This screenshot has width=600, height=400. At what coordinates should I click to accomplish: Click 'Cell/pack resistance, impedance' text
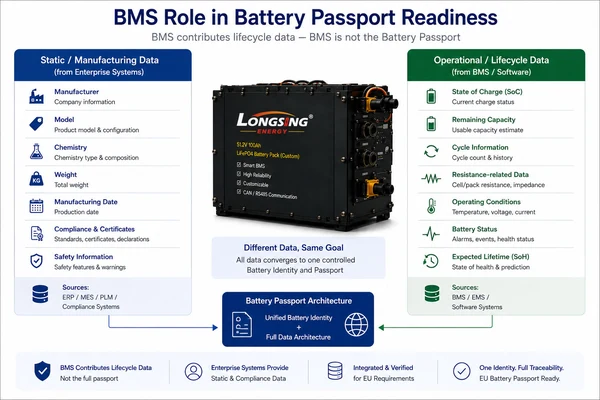(x=498, y=185)
